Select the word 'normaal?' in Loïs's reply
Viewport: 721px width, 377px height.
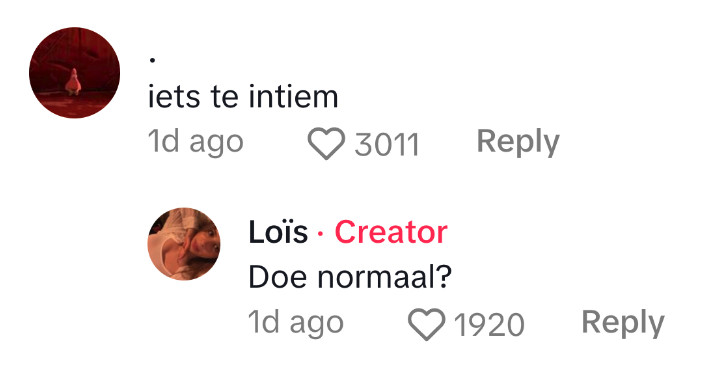tap(385, 278)
